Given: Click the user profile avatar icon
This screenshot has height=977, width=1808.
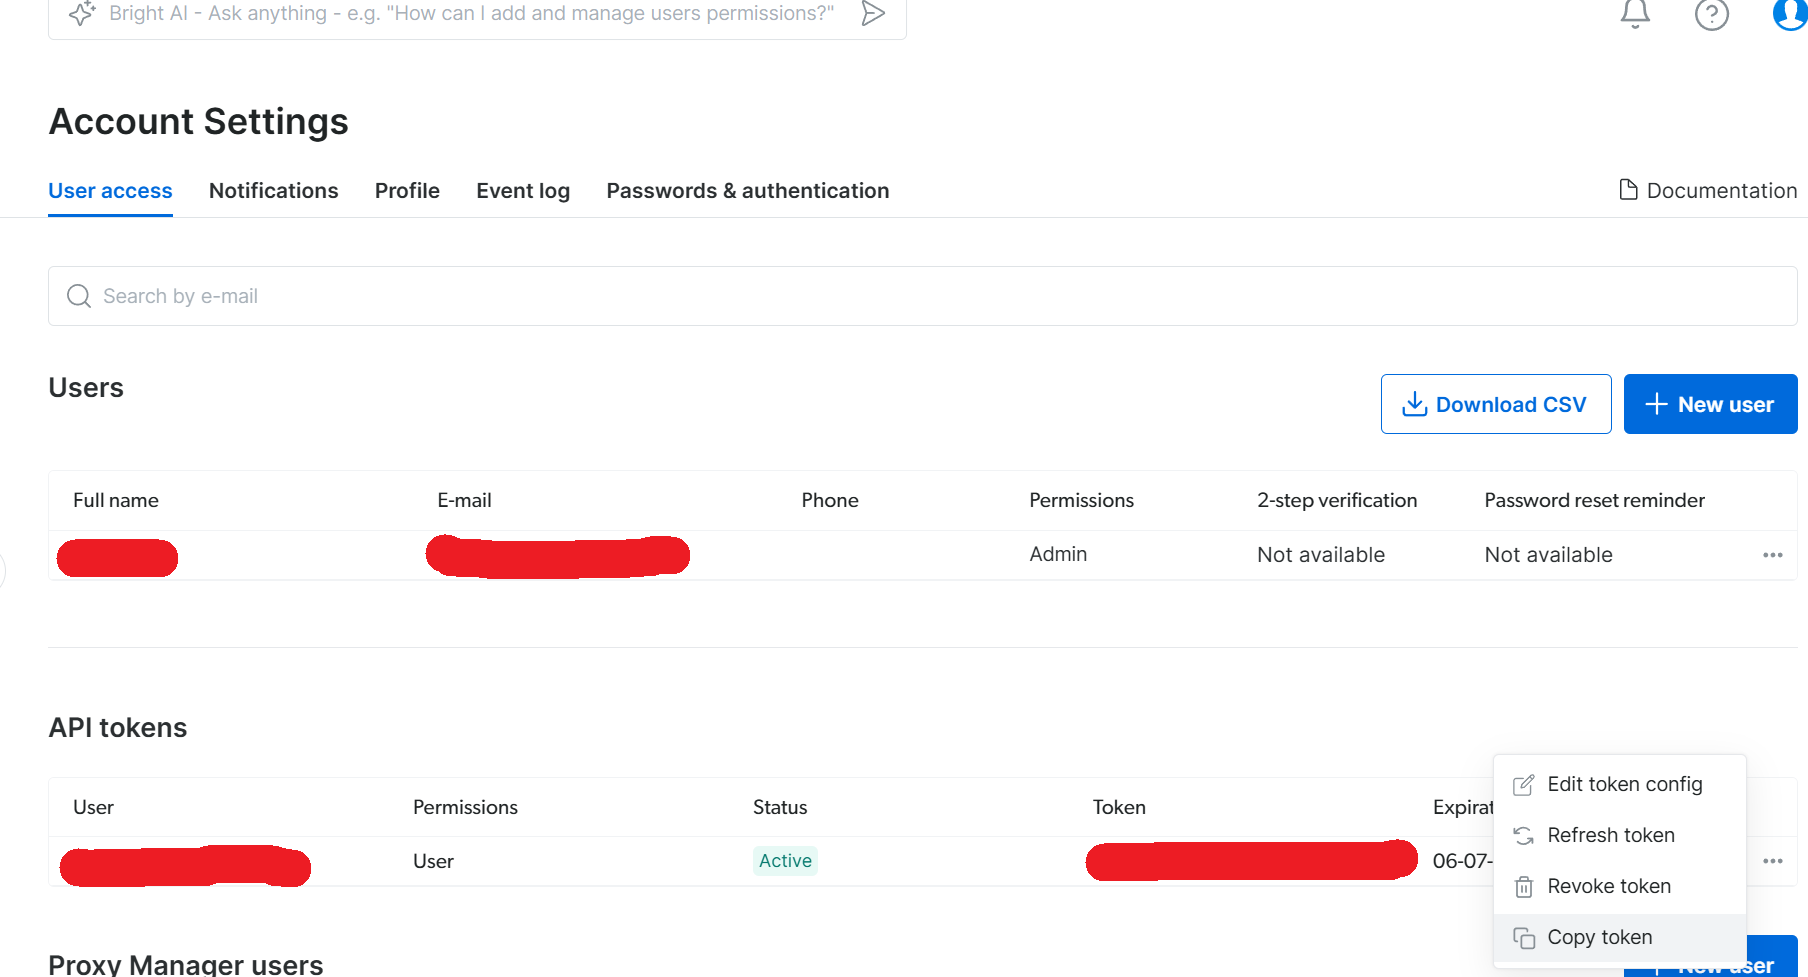Looking at the screenshot, I should 1789,14.
